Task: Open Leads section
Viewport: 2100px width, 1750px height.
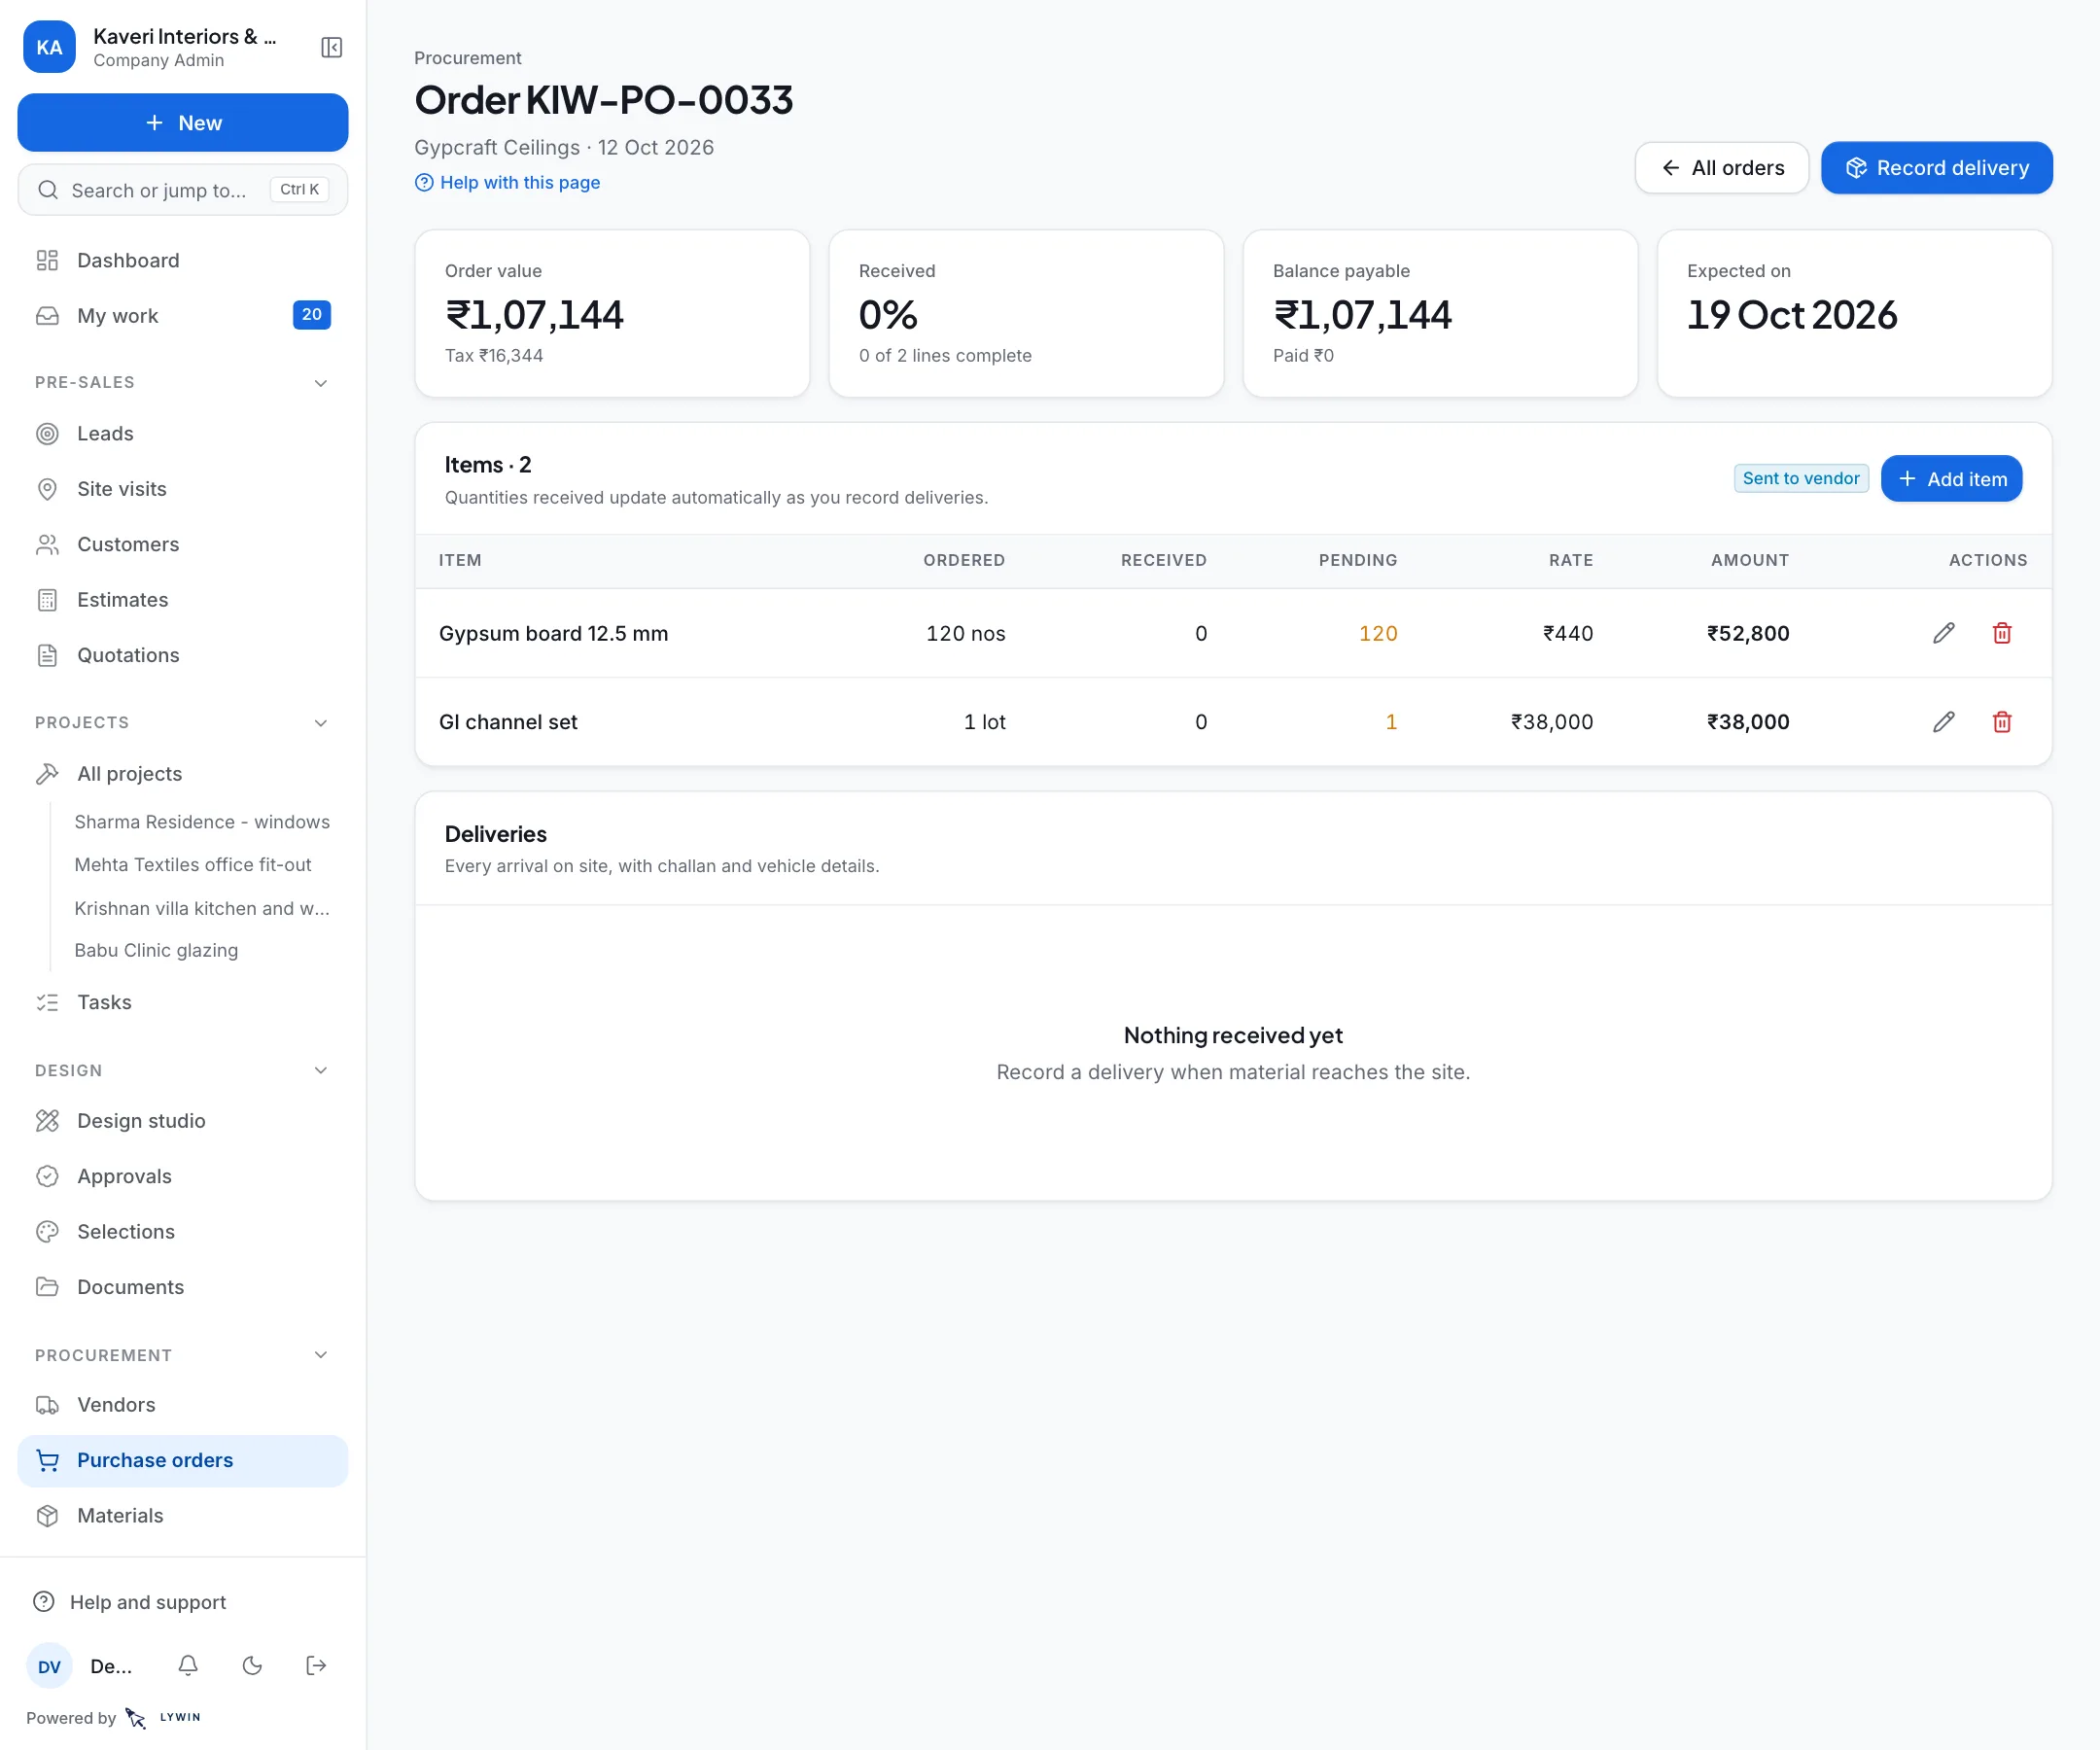Action: click(x=183, y=433)
